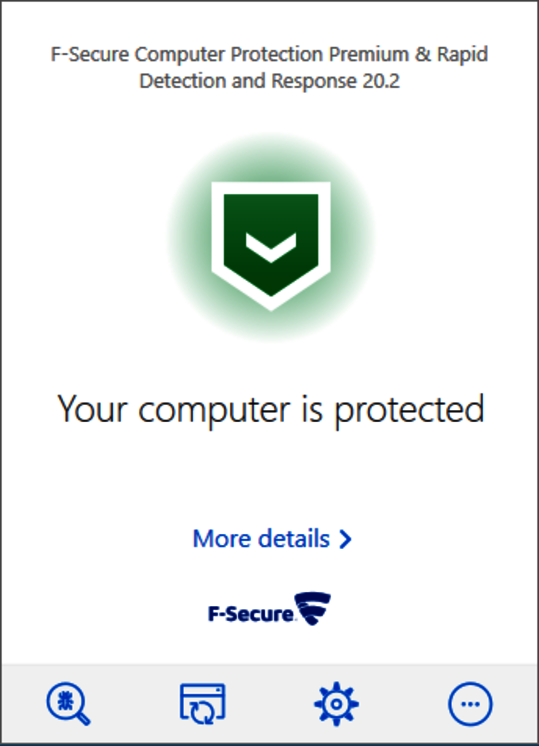Screen dimensions: 539x746
Task: Click the 'F-Secure' wordmark text
Action: 251,614
